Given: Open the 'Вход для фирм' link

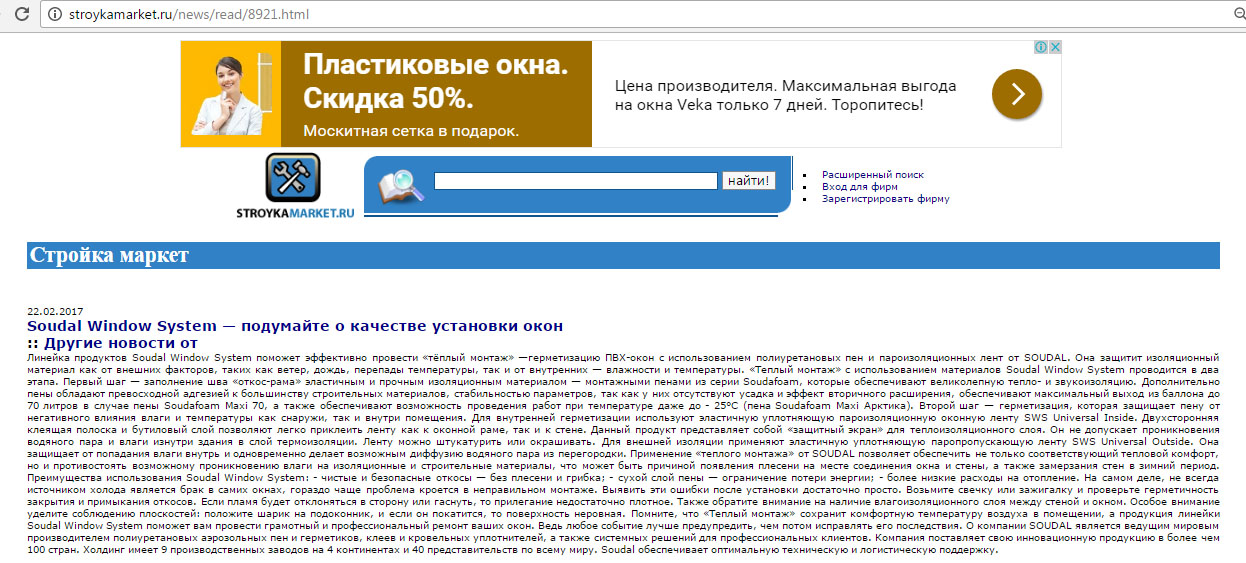Looking at the screenshot, I should click(x=860, y=187).
